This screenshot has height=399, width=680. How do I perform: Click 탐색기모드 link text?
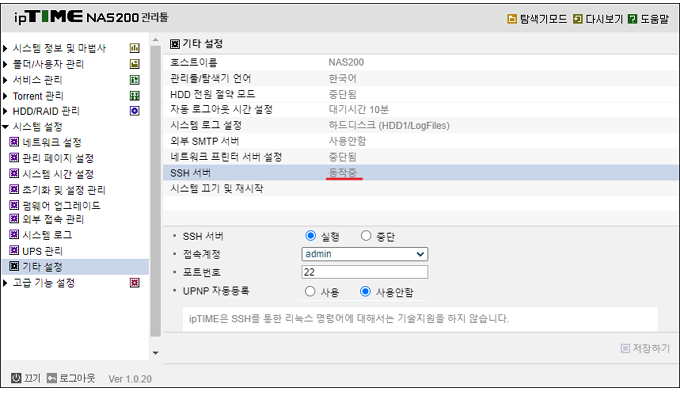coord(543,19)
